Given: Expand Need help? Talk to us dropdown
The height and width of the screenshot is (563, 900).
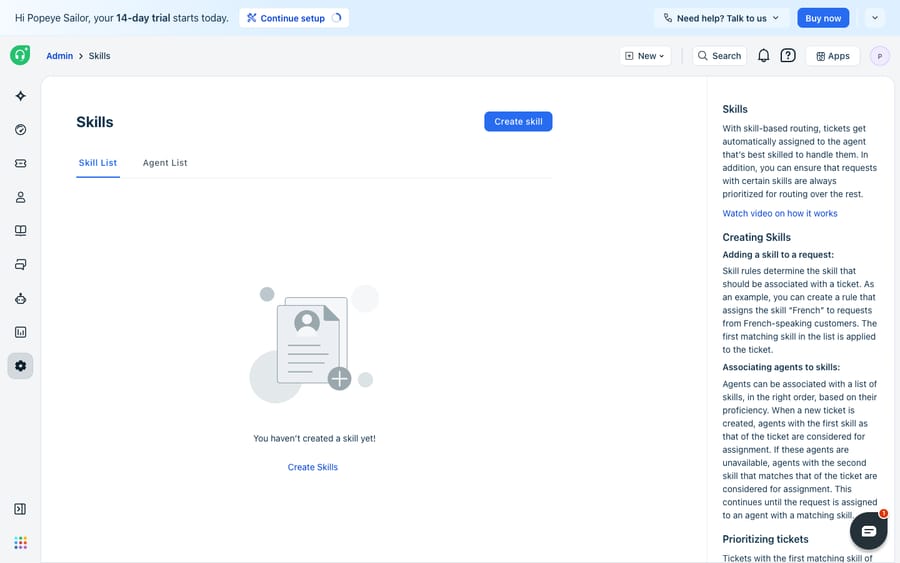Looking at the screenshot, I should (721, 18).
